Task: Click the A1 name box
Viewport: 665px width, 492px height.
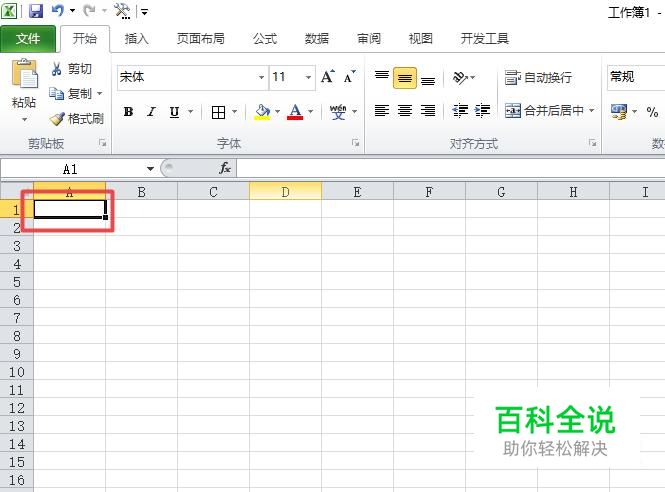Action: [x=72, y=169]
